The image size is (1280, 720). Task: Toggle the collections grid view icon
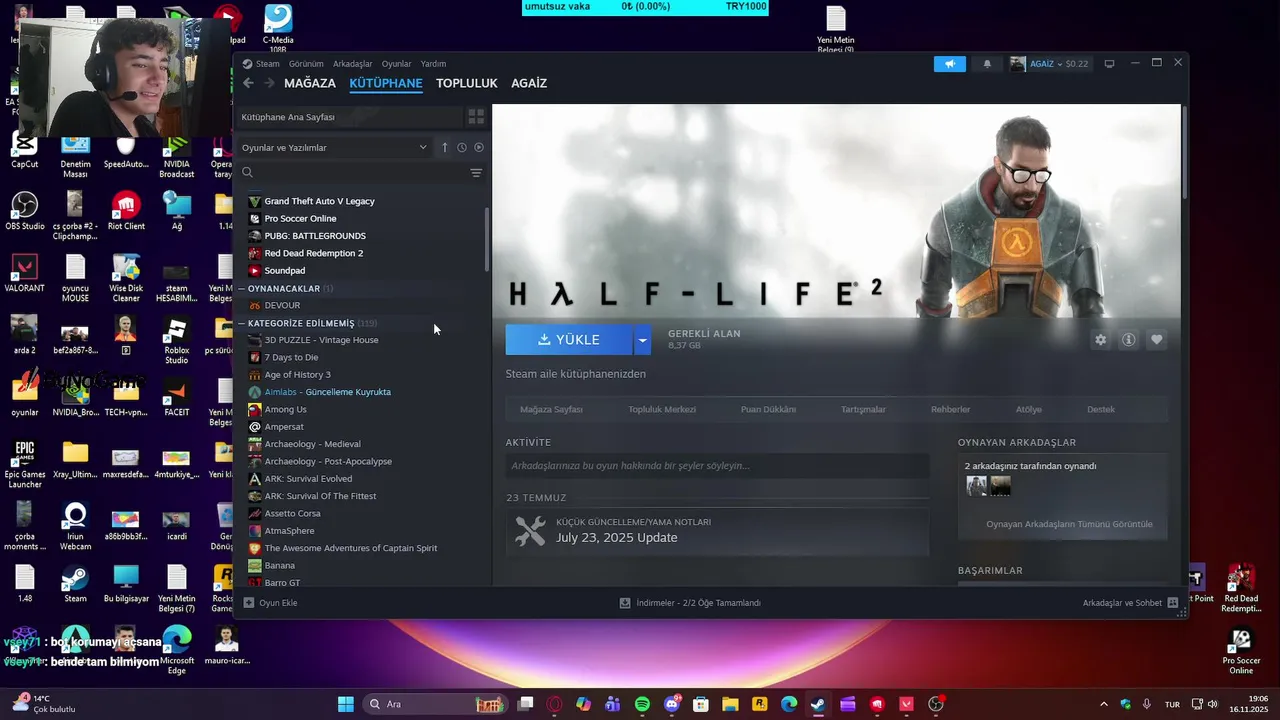[476, 117]
